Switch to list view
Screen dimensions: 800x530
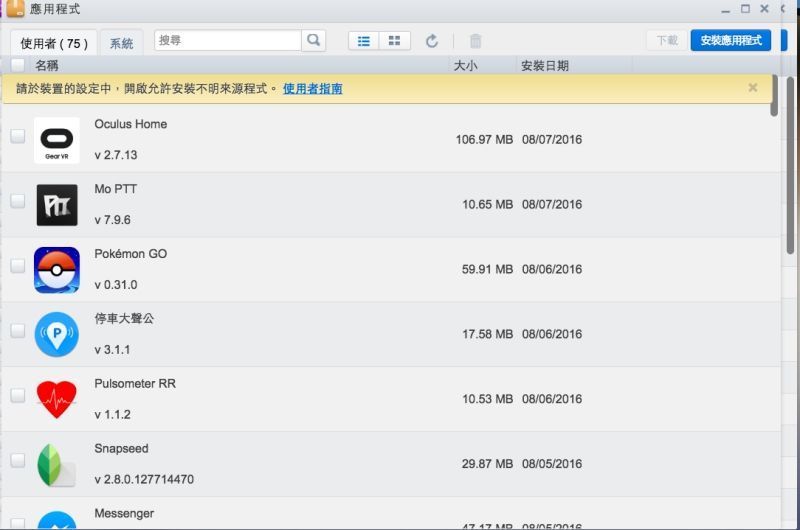coord(364,41)
